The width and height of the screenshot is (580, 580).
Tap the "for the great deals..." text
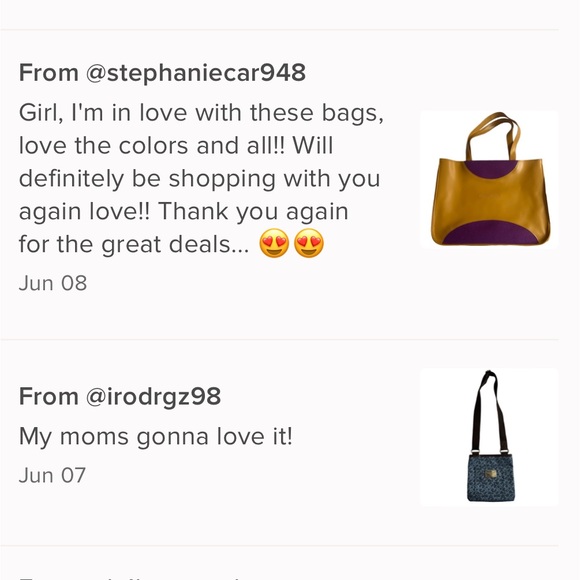click(134, 245)
